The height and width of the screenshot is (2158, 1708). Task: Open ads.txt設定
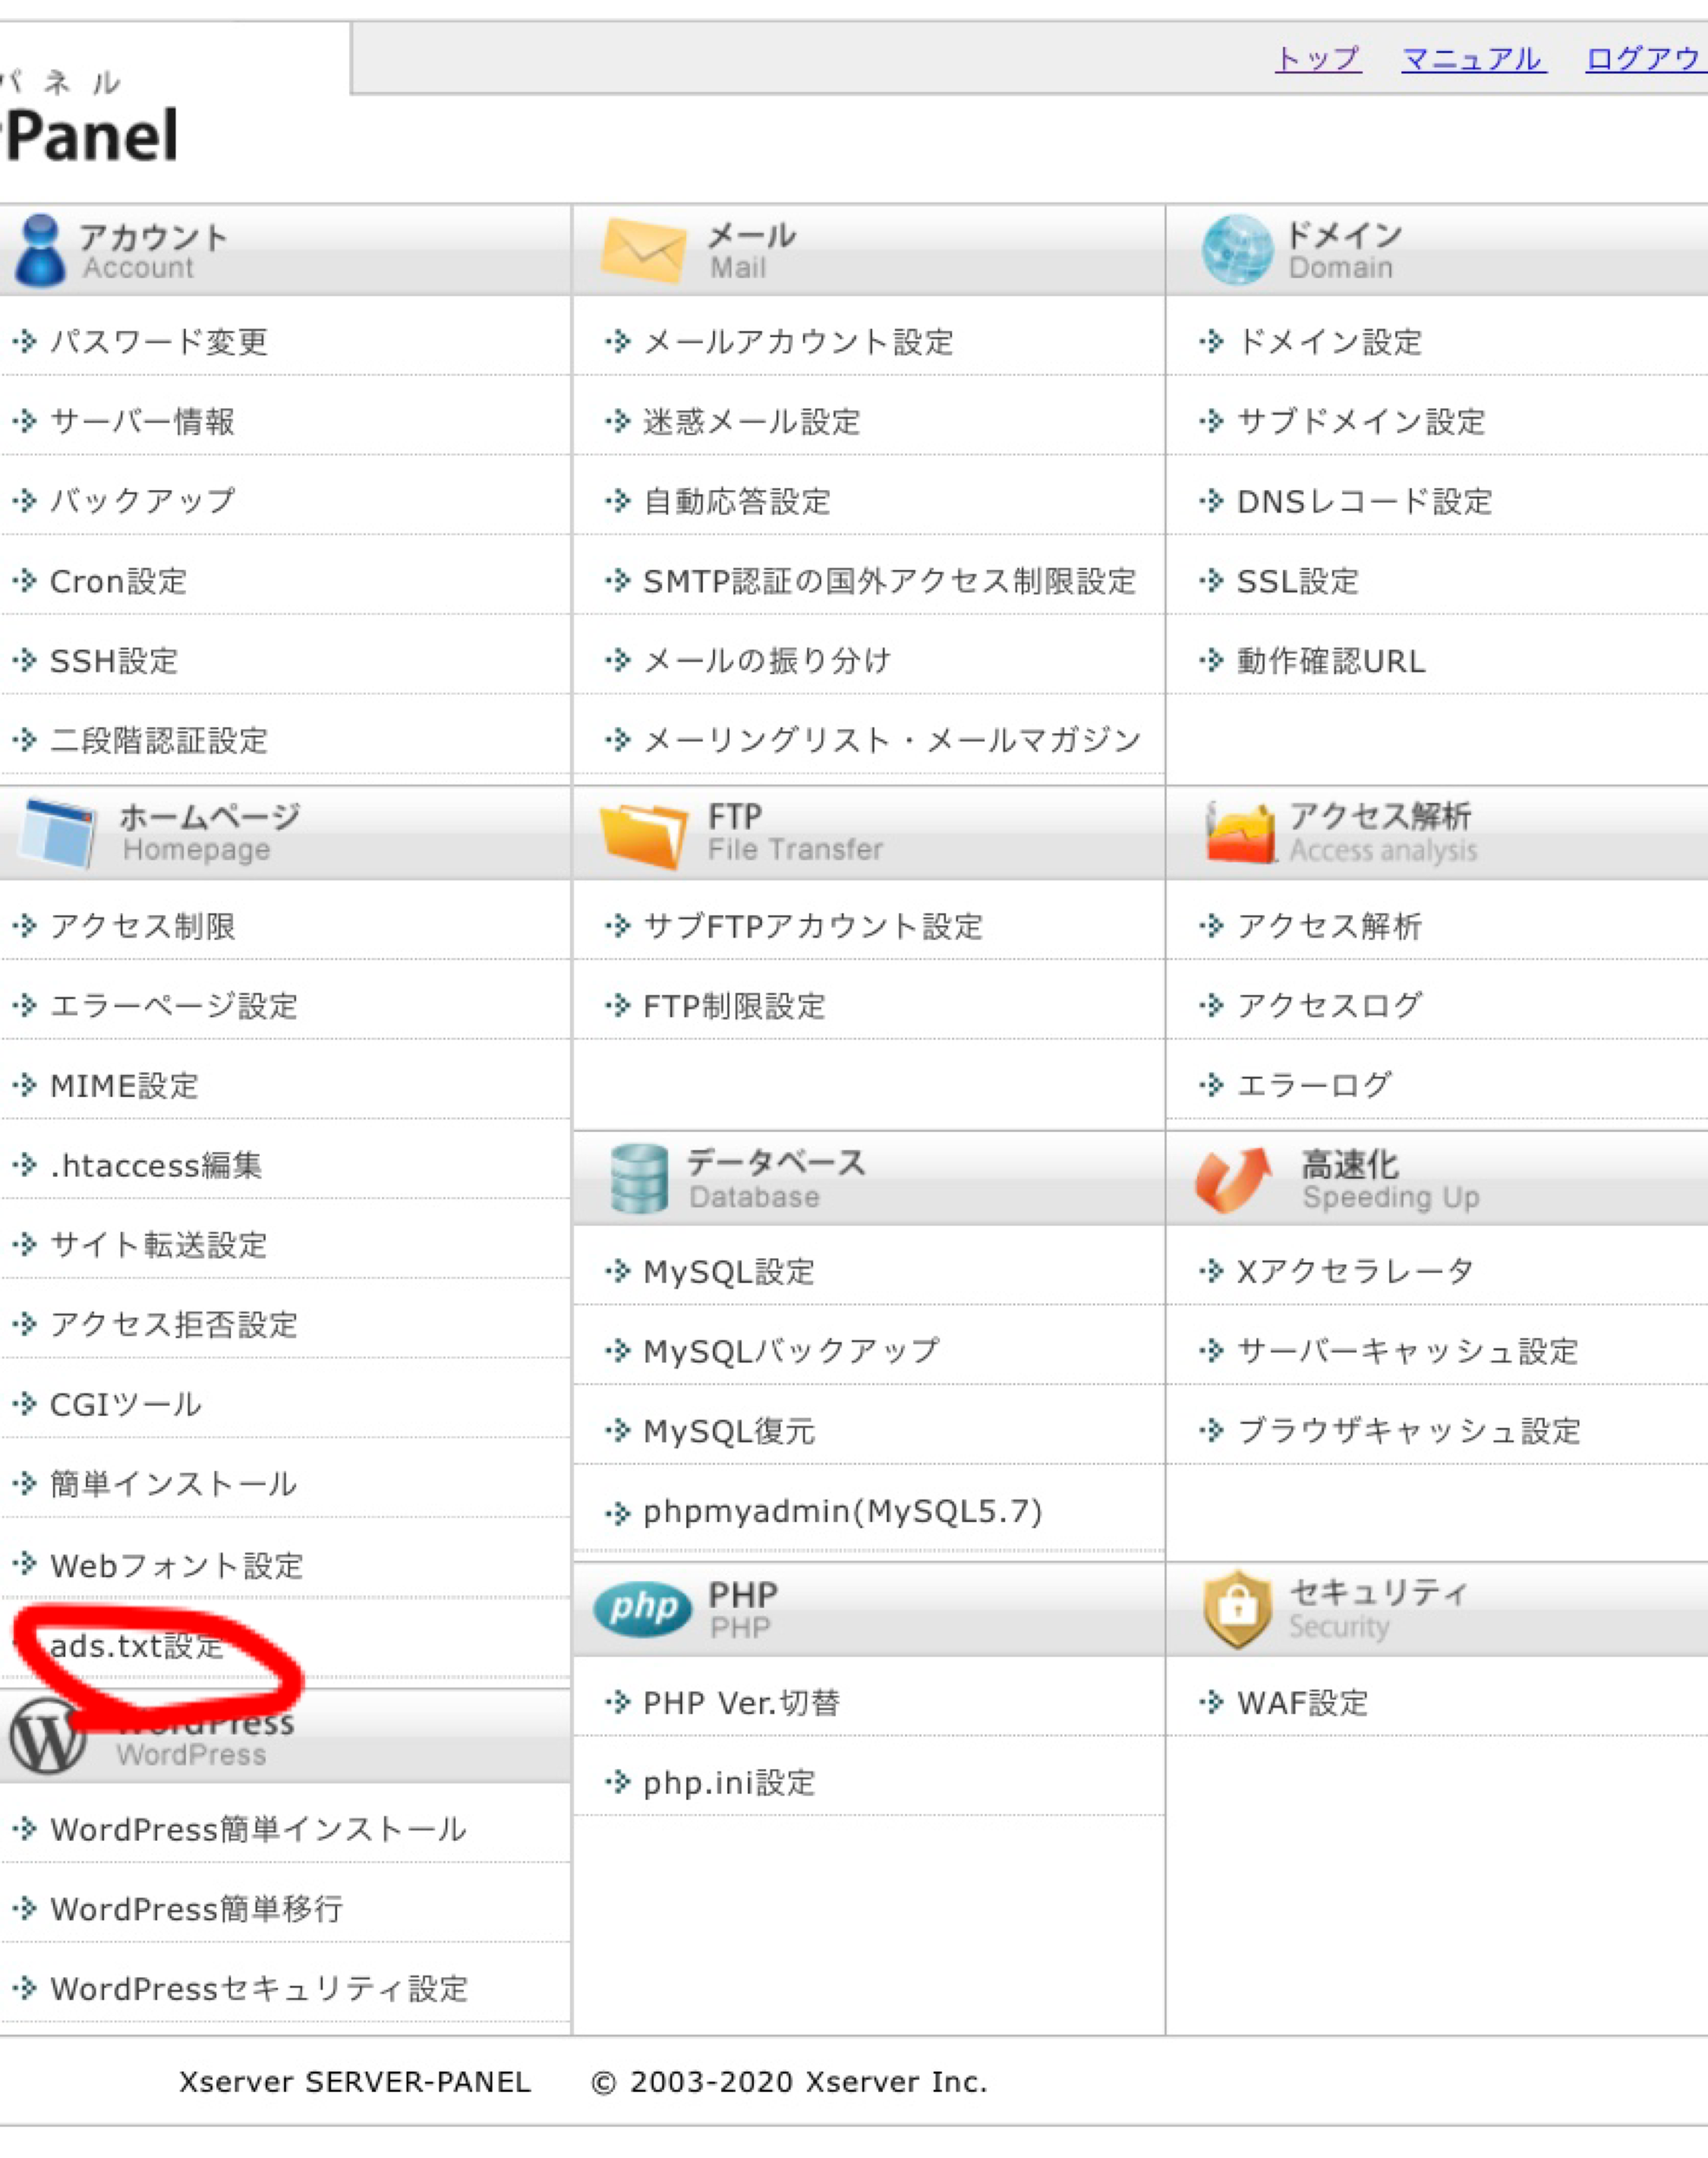[137, 1645]
